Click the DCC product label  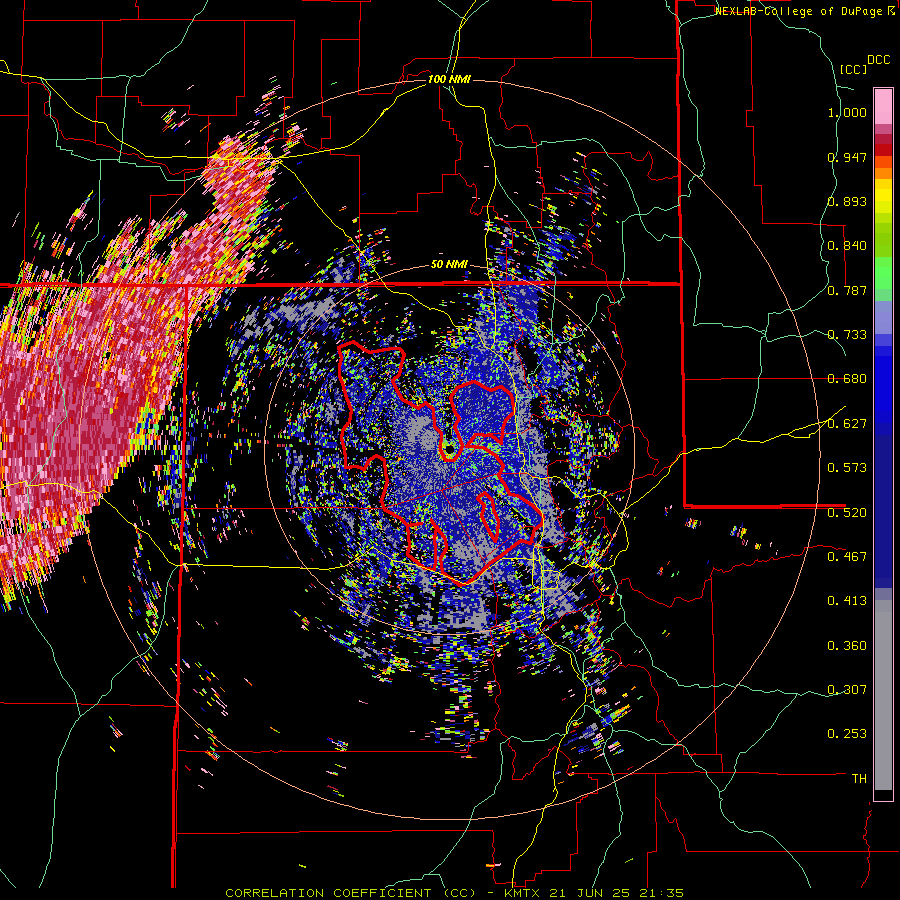click(878, 60)
